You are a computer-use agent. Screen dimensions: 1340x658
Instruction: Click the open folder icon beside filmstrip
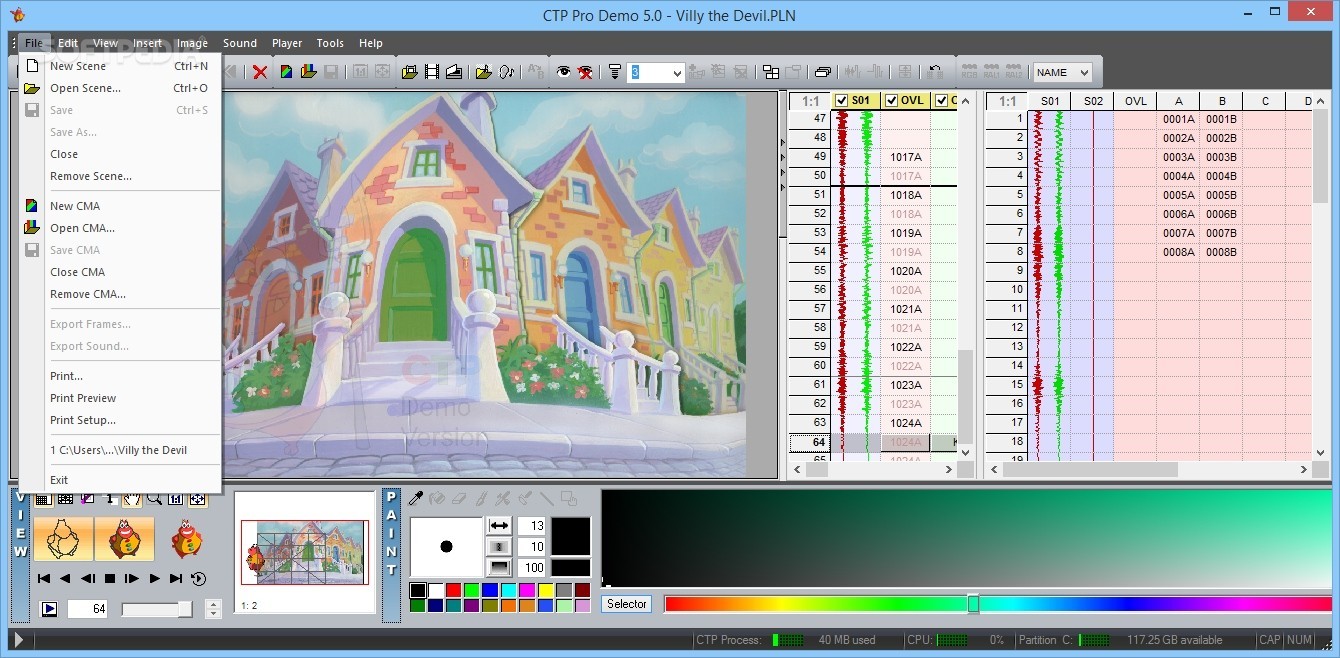pyautogui.click(x=409, y=72)
